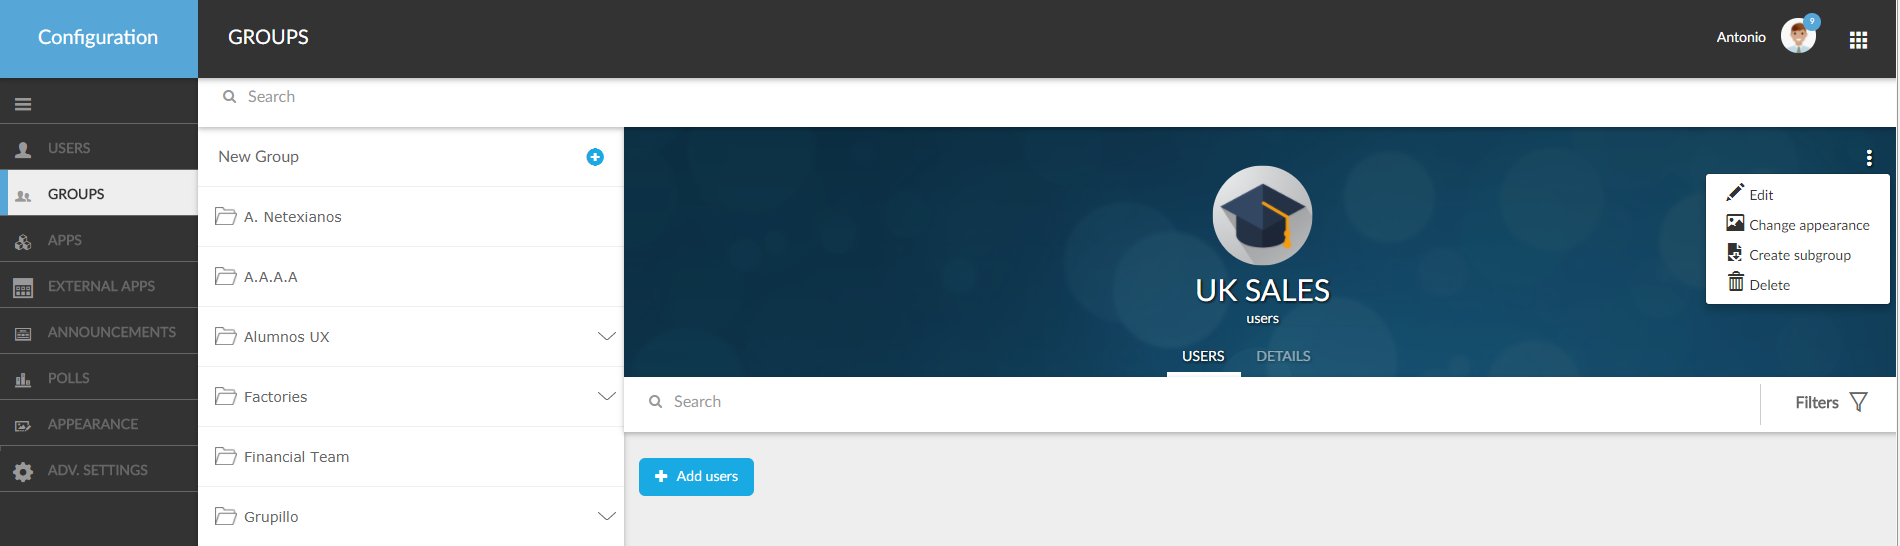Expand the Grupillo group chevron

point(606,517)
